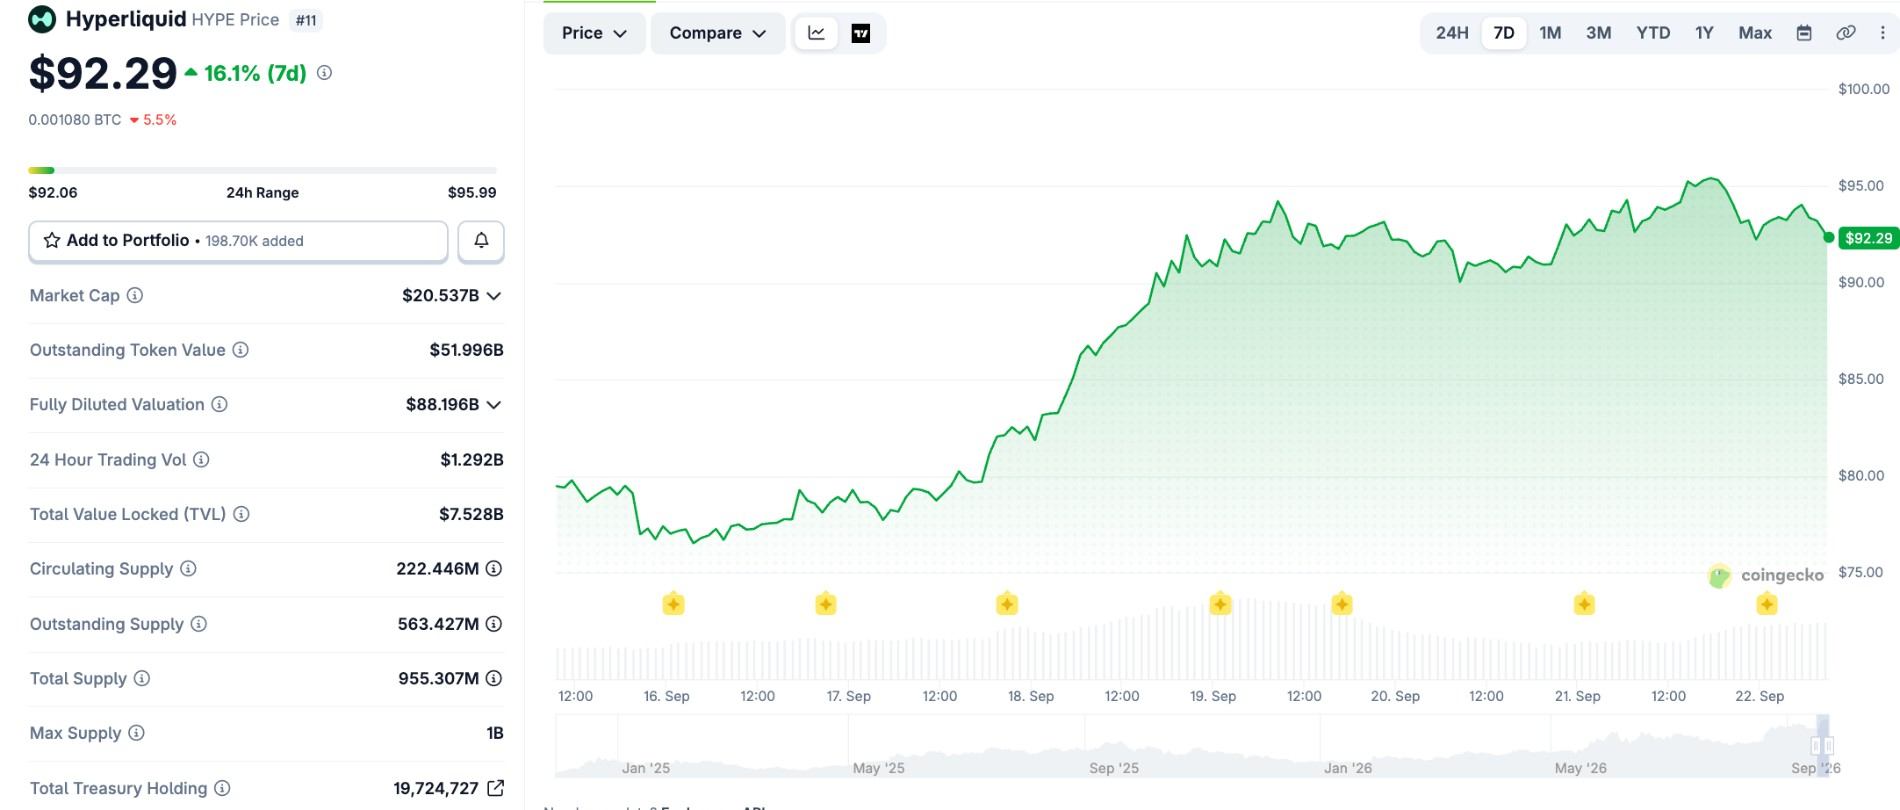Click yellow event marker near 22. Sep
Screen dimensions: 1900x810
pos(1767,604)
